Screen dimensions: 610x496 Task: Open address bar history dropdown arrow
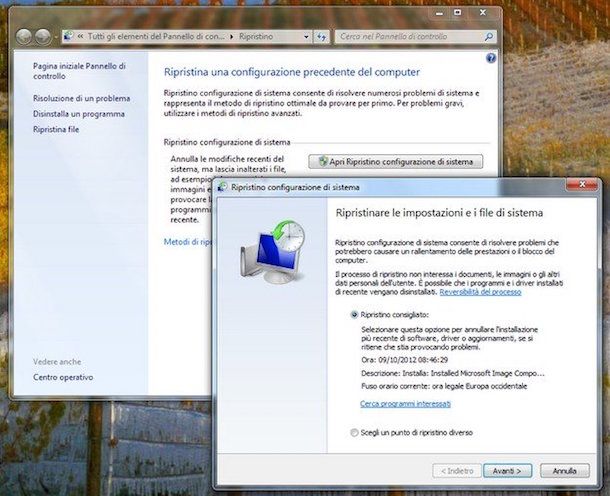pos(306,37)
